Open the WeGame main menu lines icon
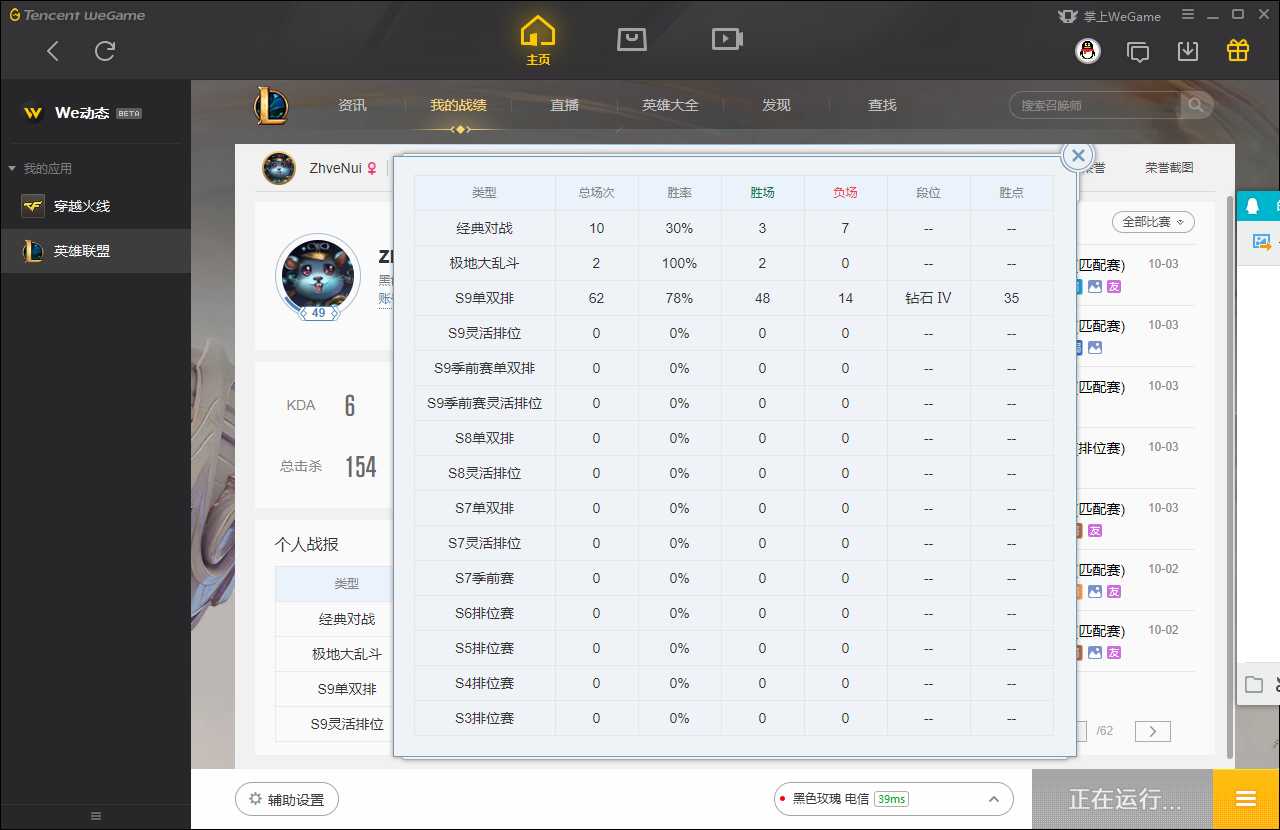The width and height of the screenshot is (1280, 830). click(1187, 15)
